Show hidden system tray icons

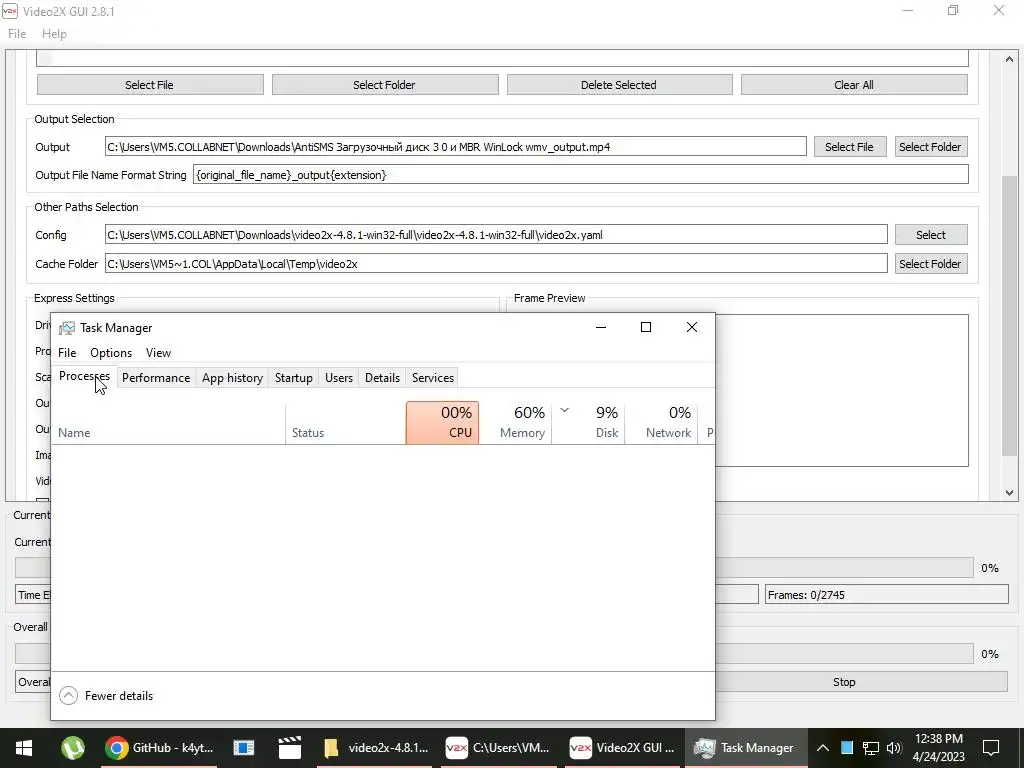823,748
